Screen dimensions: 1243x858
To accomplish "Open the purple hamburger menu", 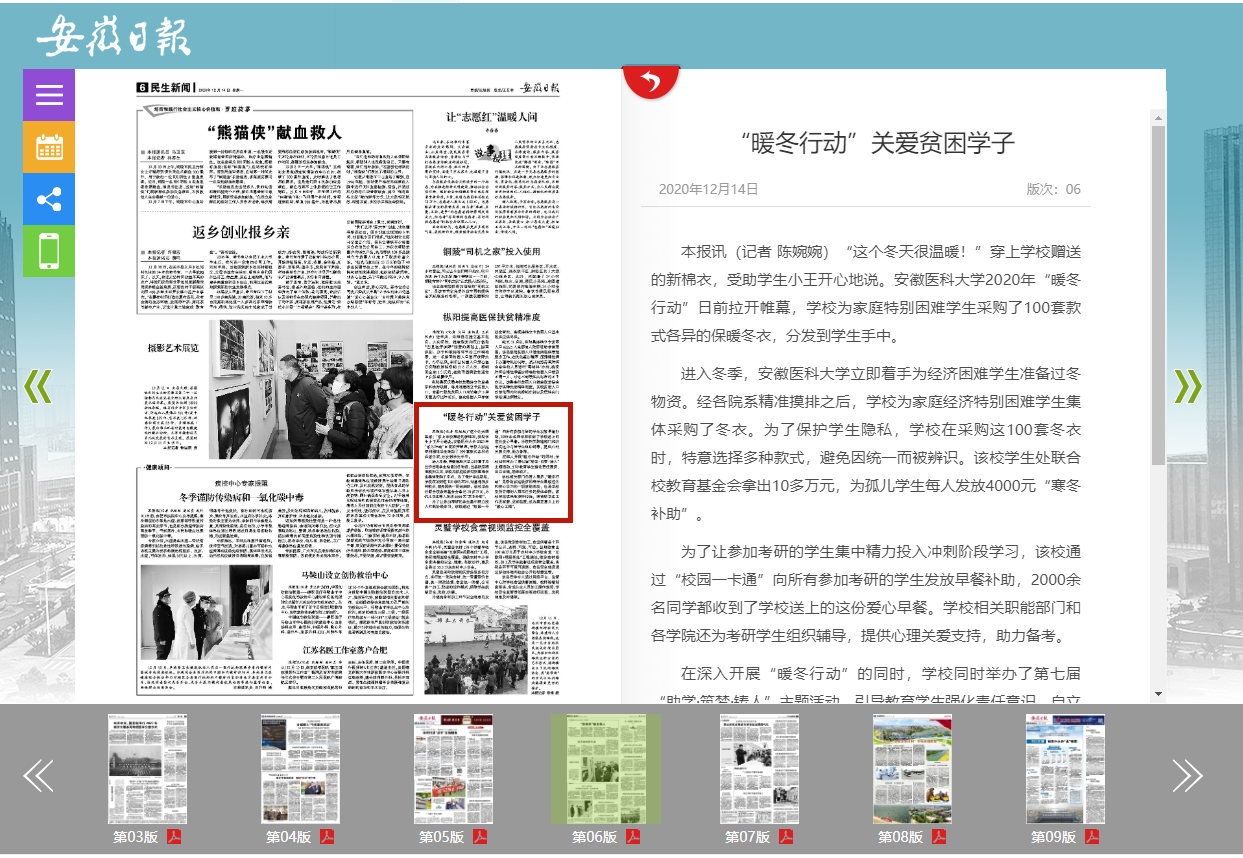I will [x=49, y=95].
